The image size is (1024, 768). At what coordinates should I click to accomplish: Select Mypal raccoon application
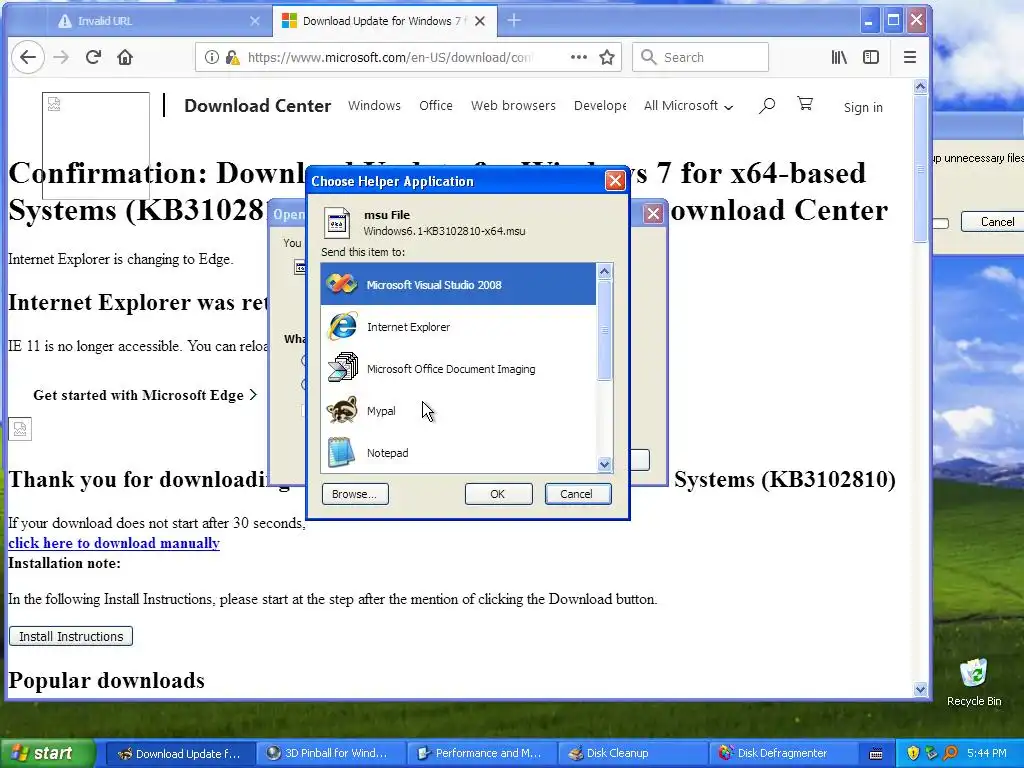pos(458,411)
